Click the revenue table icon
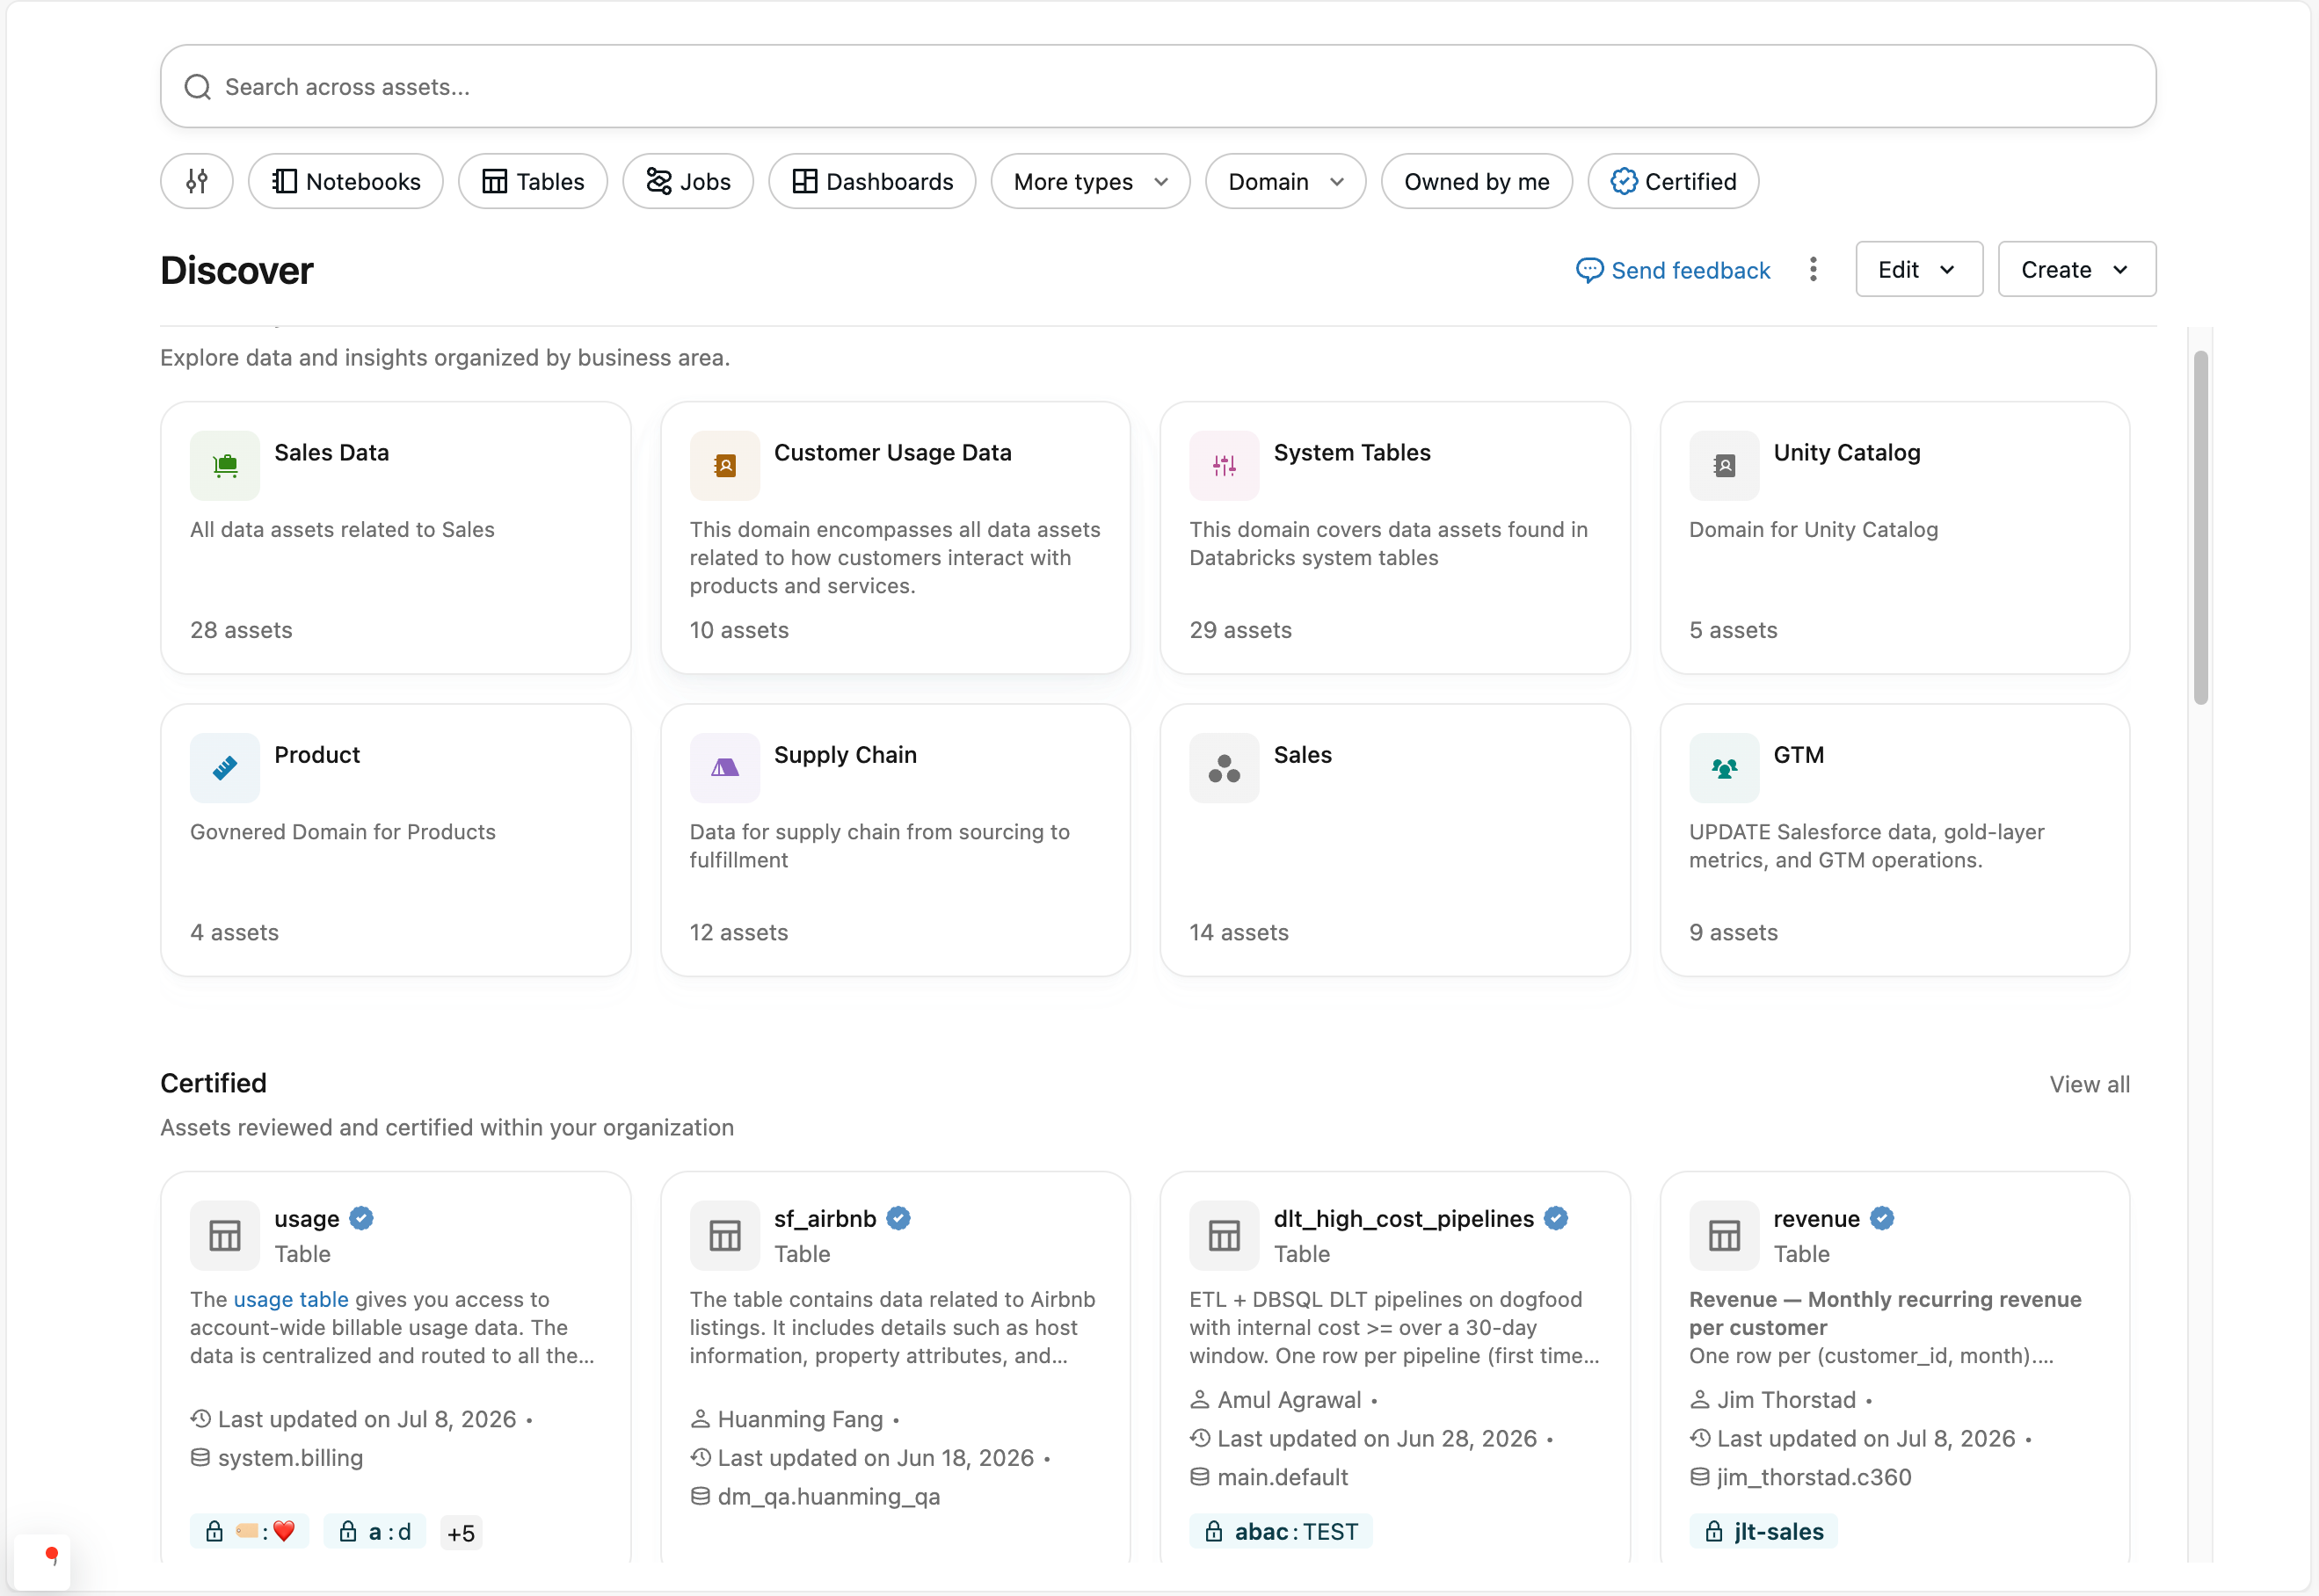This screenshot has height=1596, width=2319. 1724,1235
